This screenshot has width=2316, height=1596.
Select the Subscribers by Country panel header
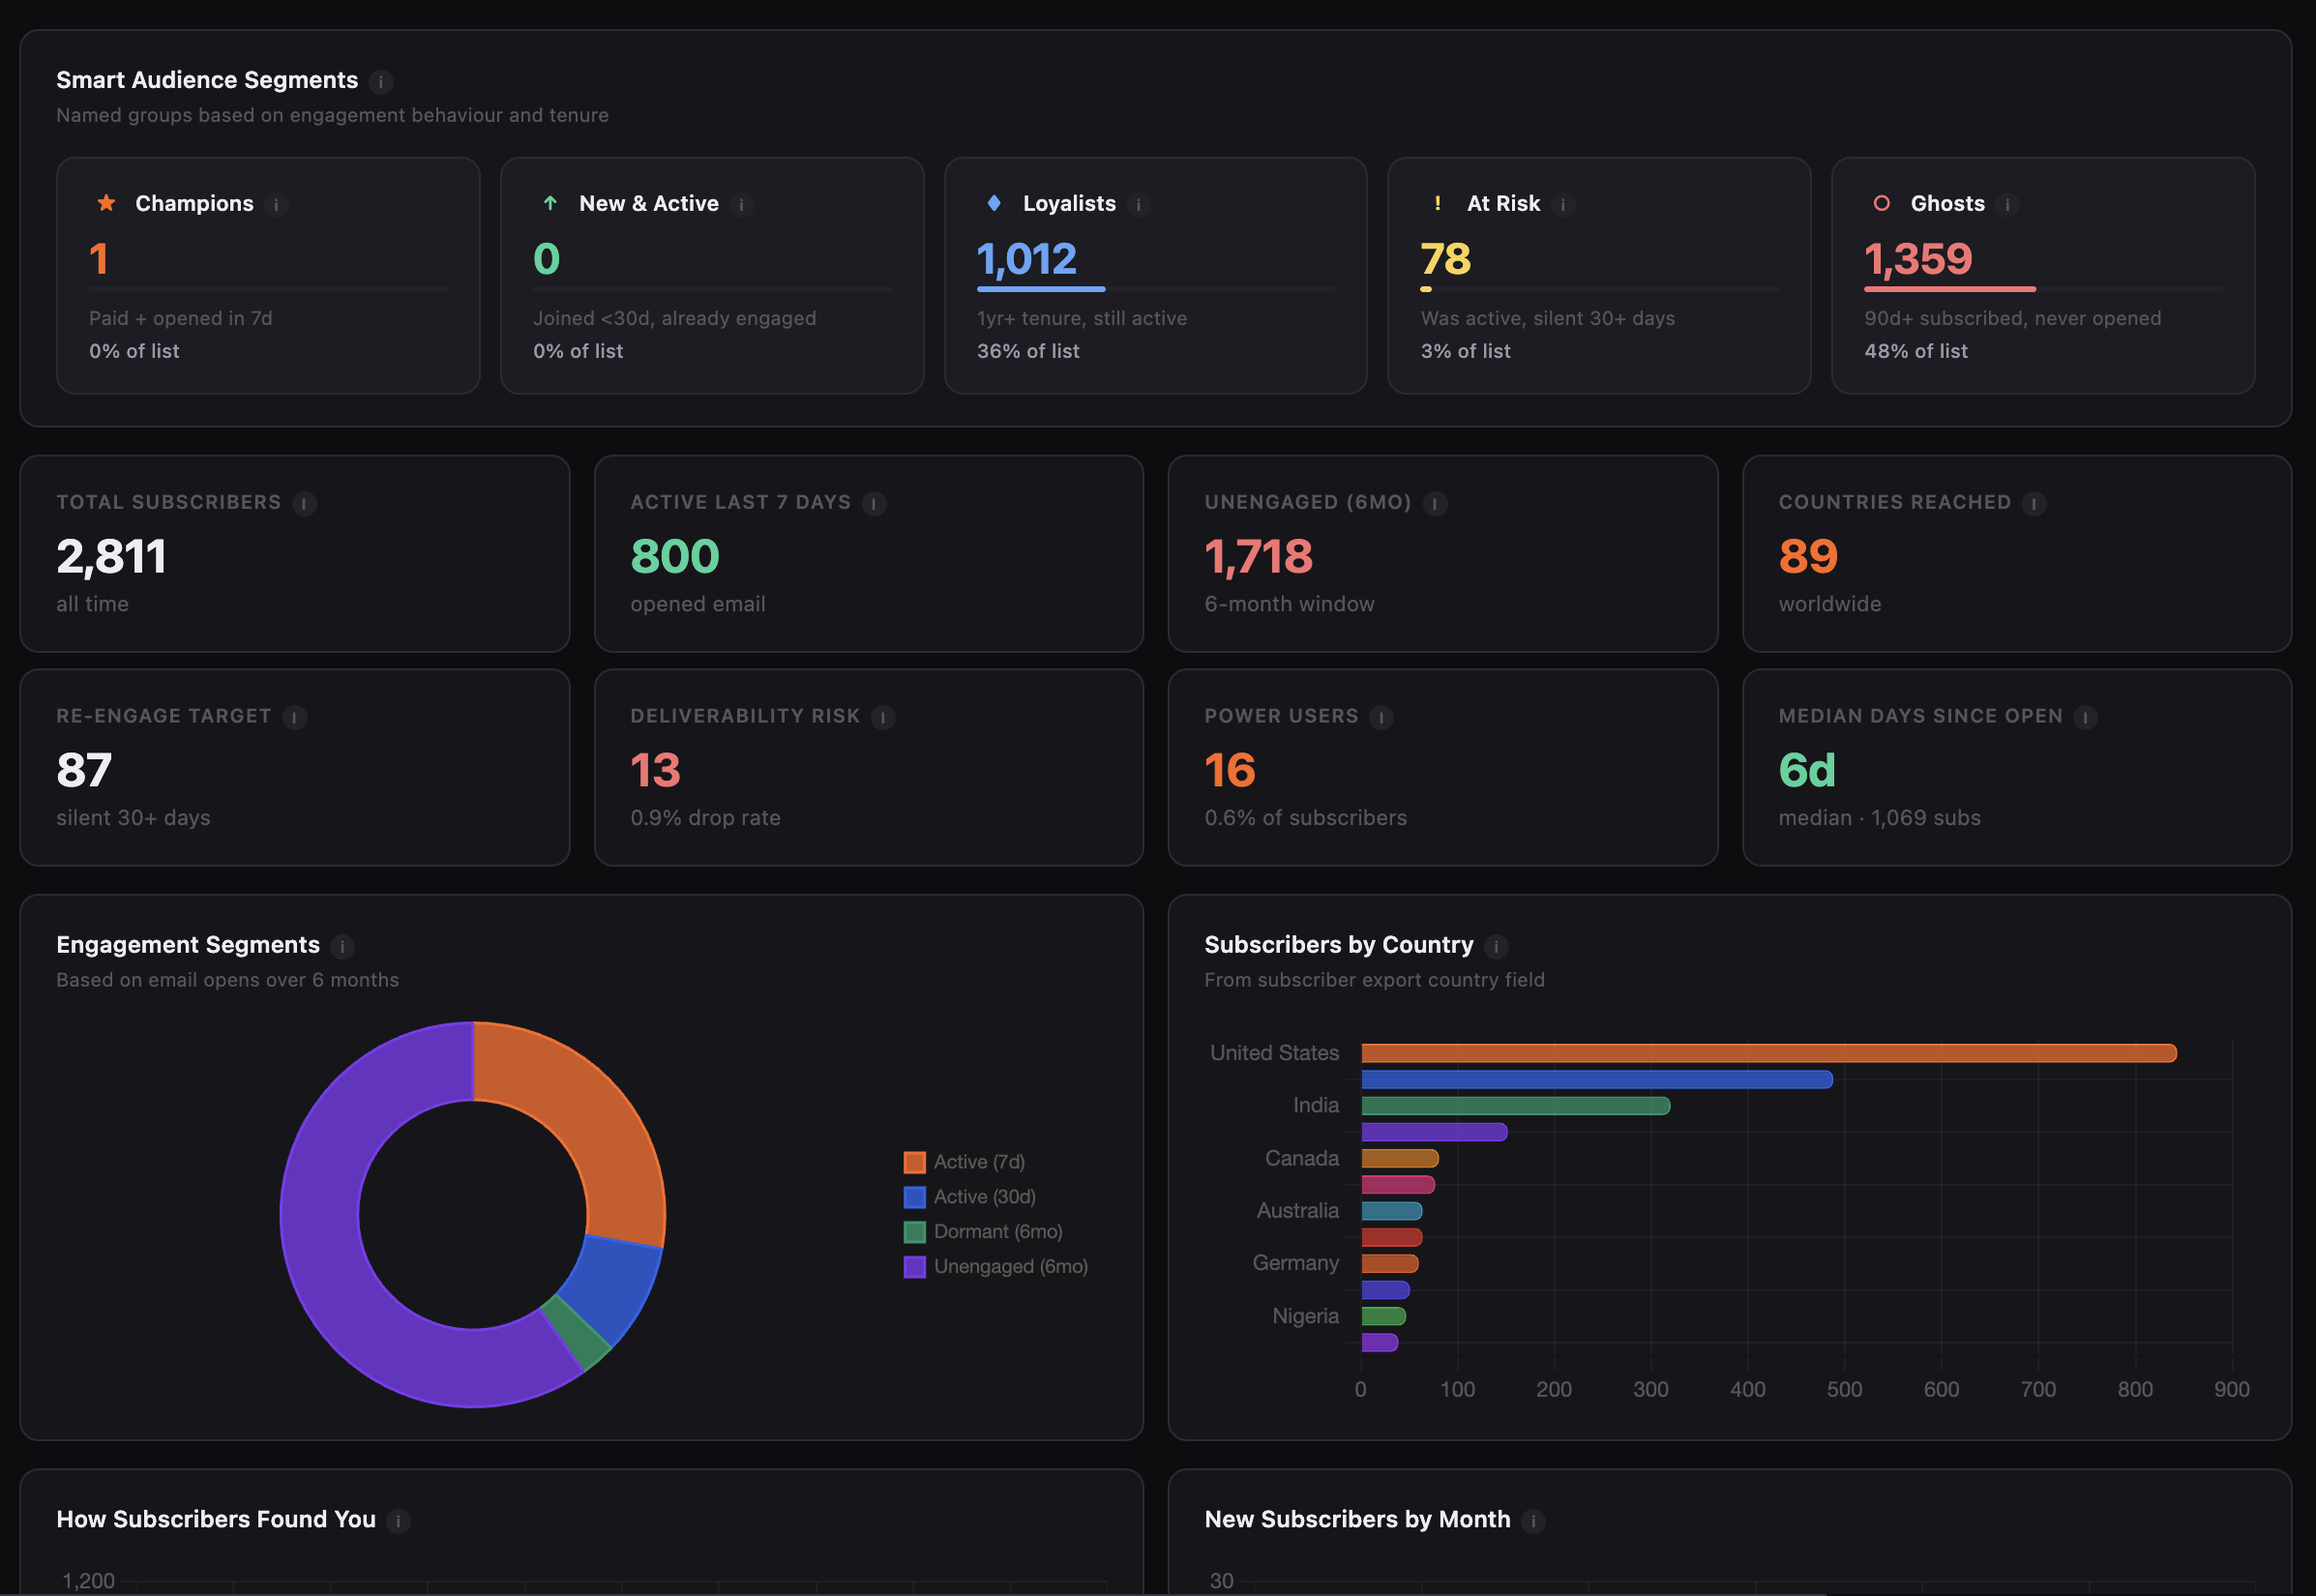pos(1338,945)
